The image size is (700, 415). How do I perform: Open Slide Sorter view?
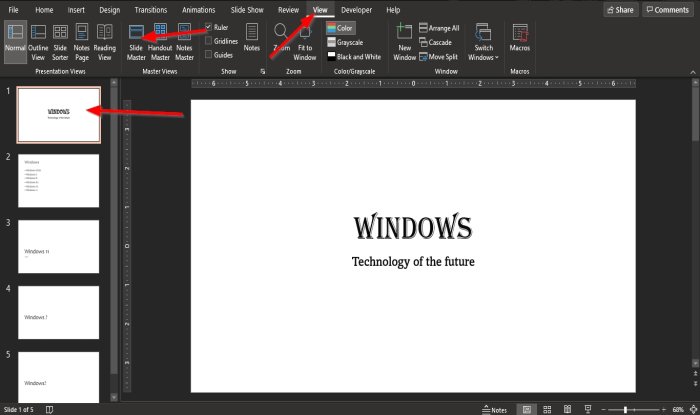tap(62, 40)
